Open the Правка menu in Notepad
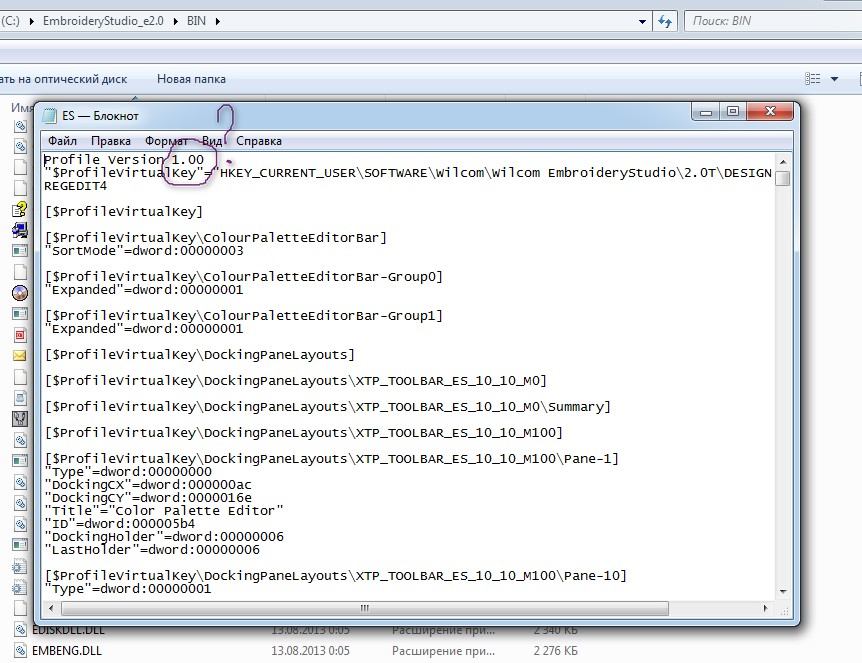Viewport: 862px width, 663px height. [110, 141]
